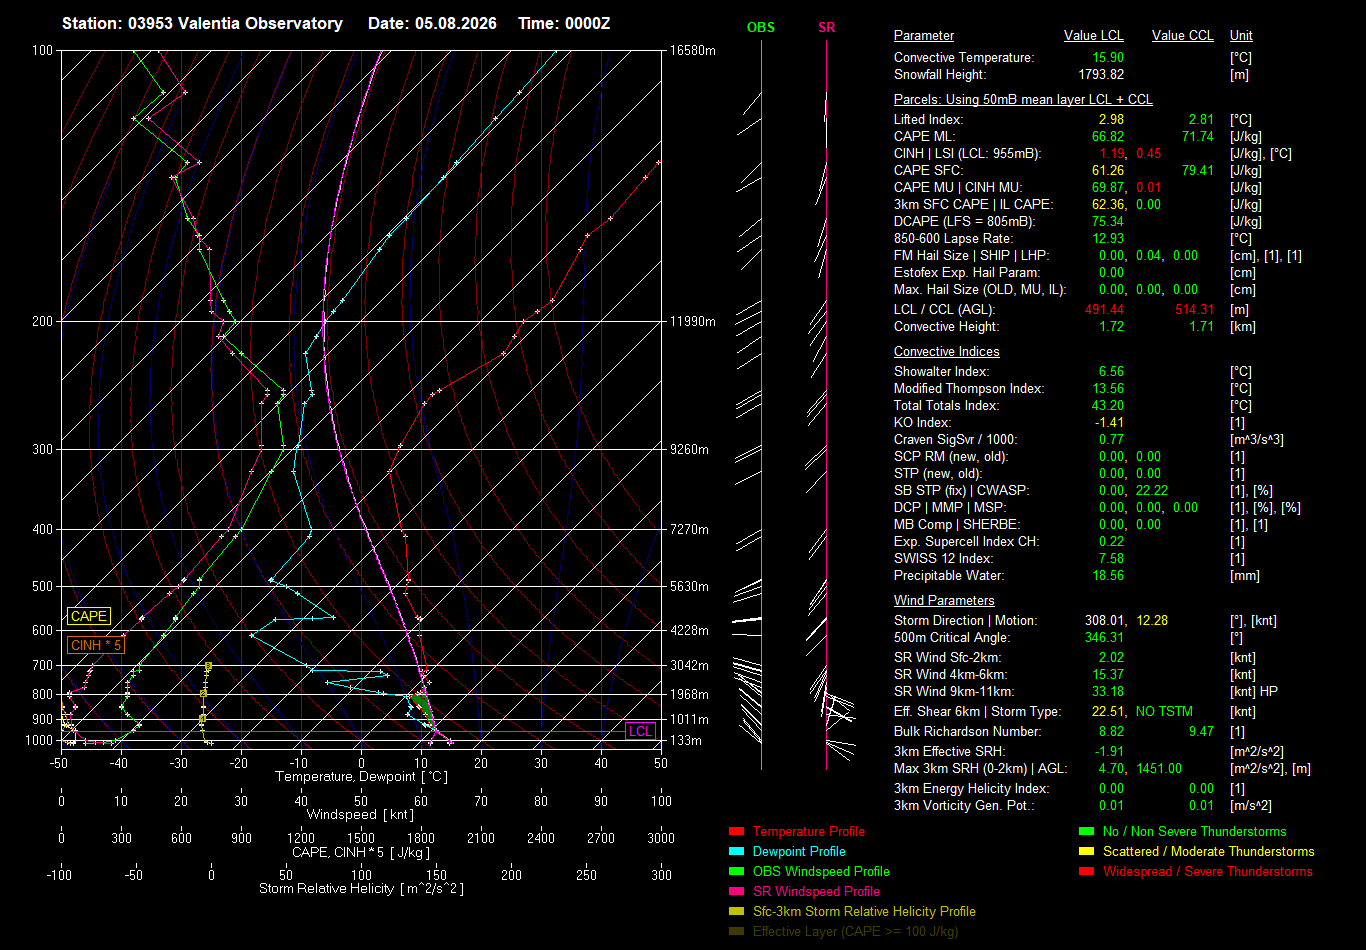Image resolution: width=1366 pixels, height=950 pixels.
Task: Click the CAPE ML value '66.82'
Action: coord(1108,137)
